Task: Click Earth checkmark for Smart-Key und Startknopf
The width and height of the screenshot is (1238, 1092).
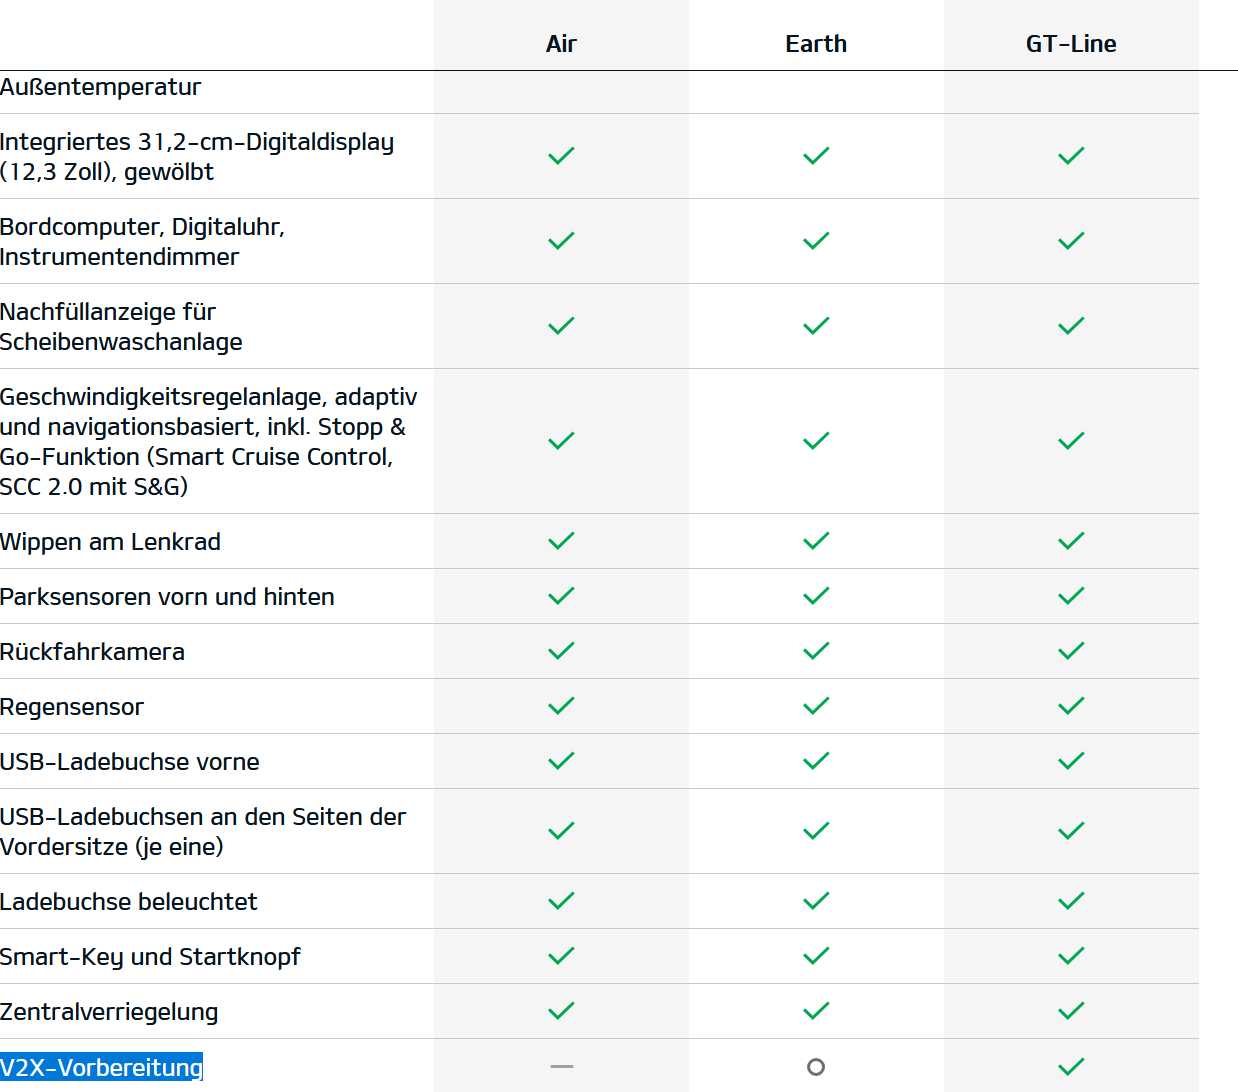Action: (x=816, y=956)
